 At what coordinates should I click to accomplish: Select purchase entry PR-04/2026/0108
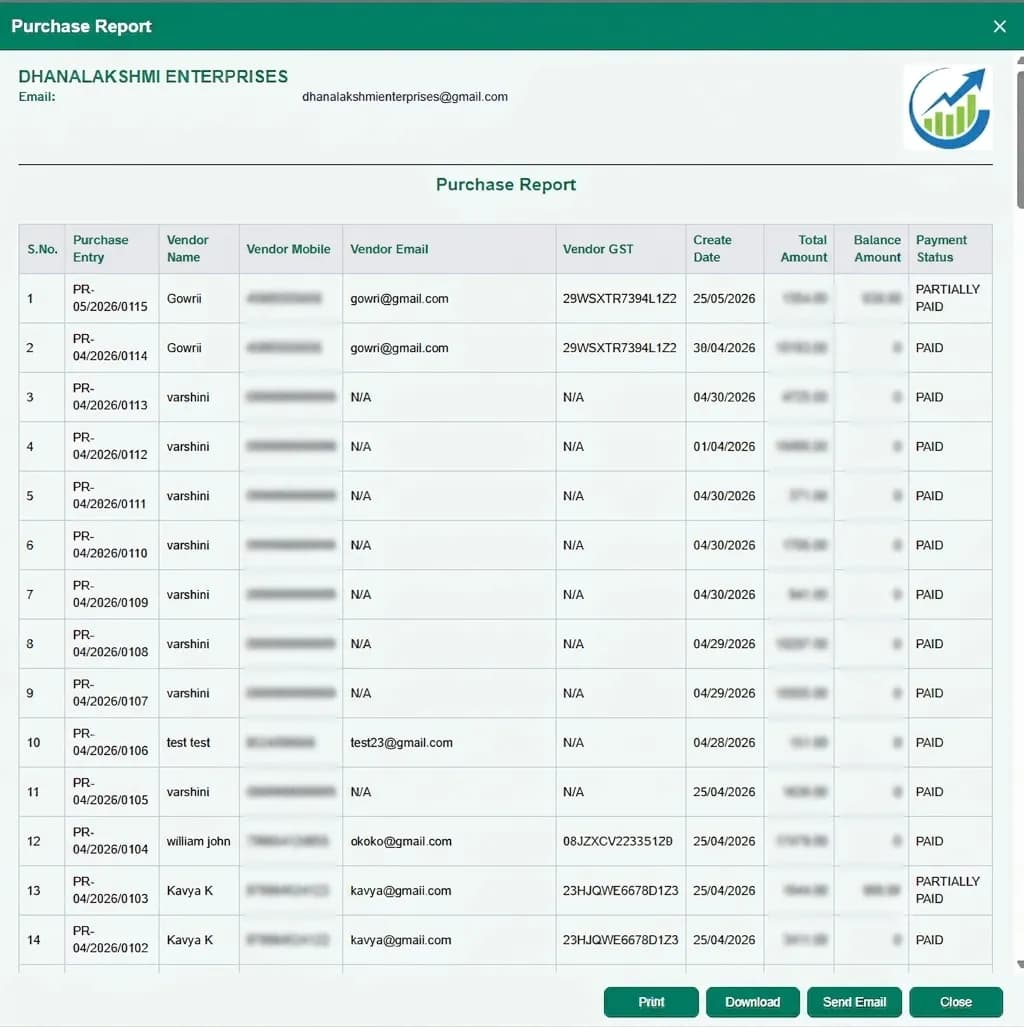110,643
